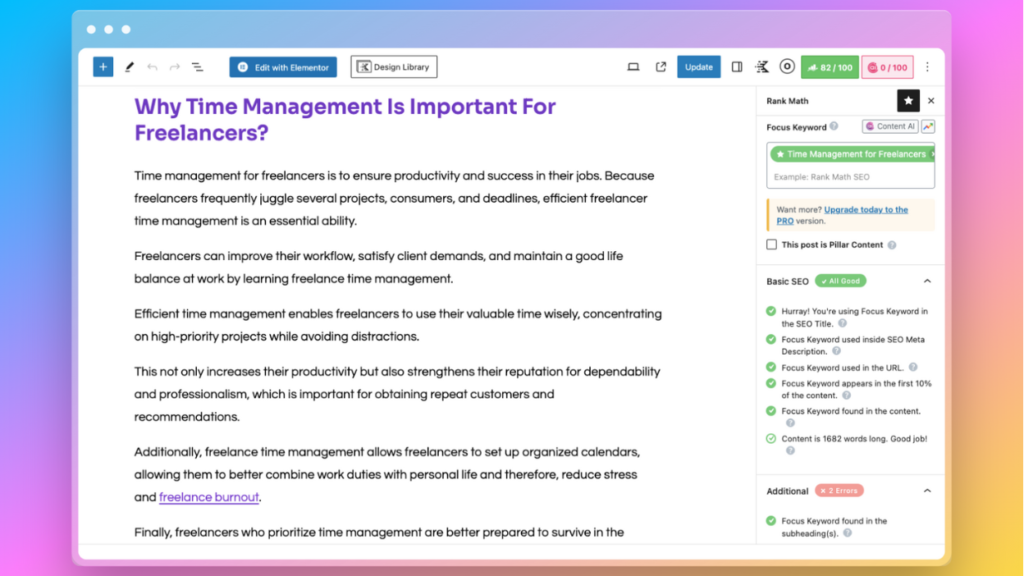Redo the last undone change

coord(174,67)
